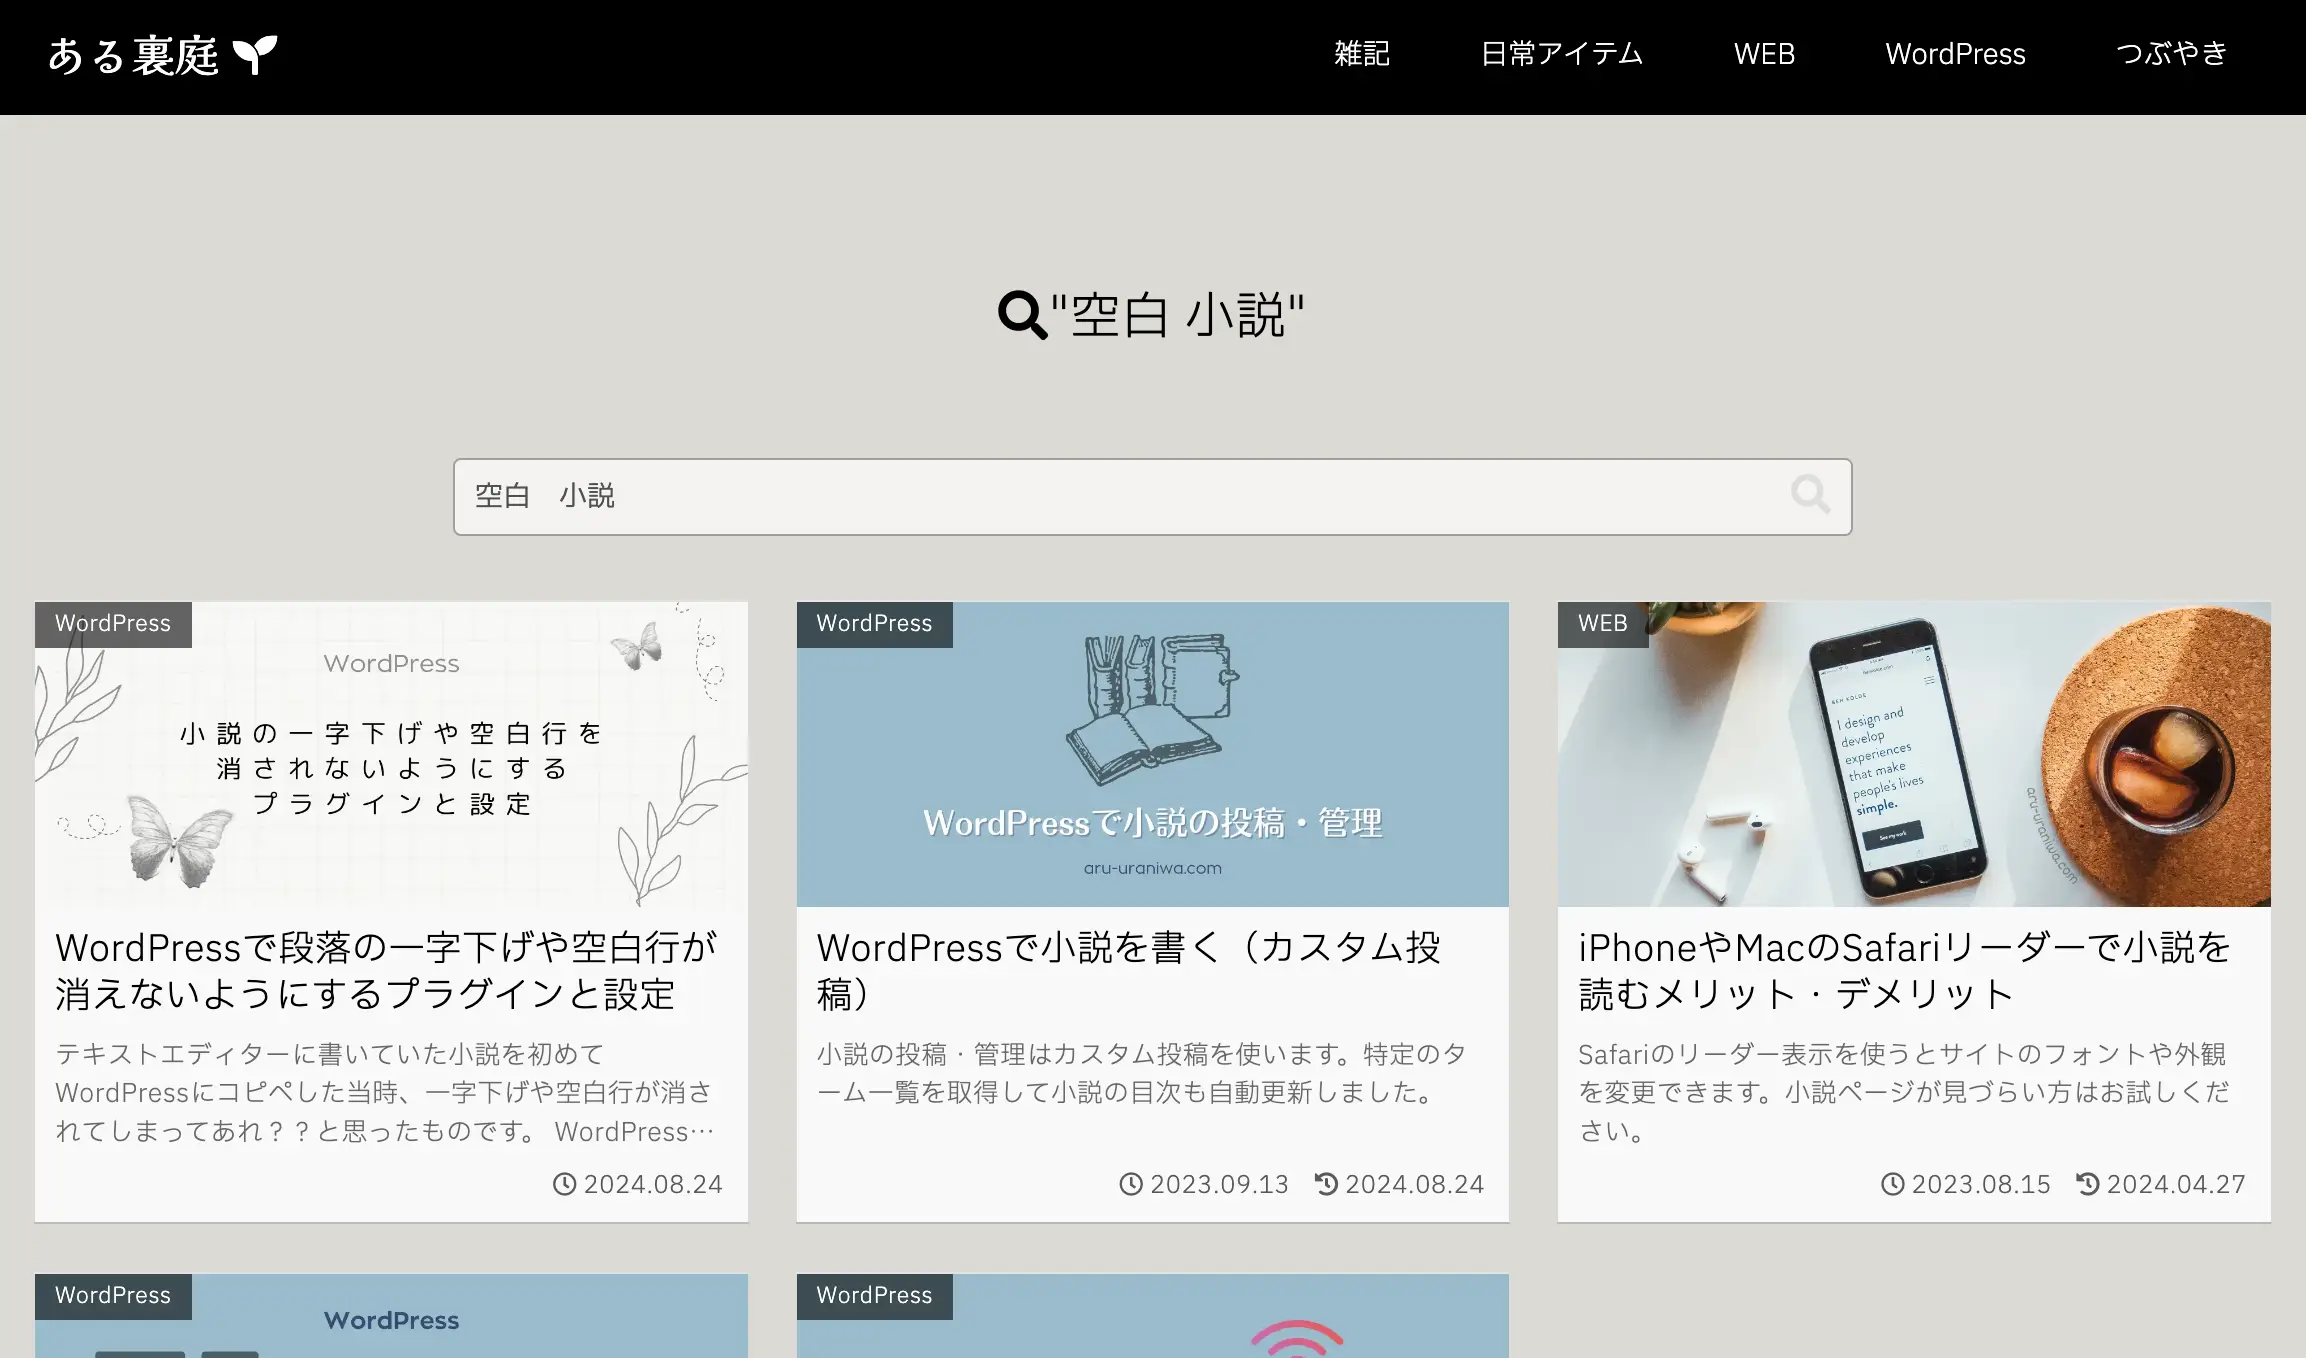Open the book illustration thumbnail WordPressで小説の投稿・管理

[x=1152, y=754]
